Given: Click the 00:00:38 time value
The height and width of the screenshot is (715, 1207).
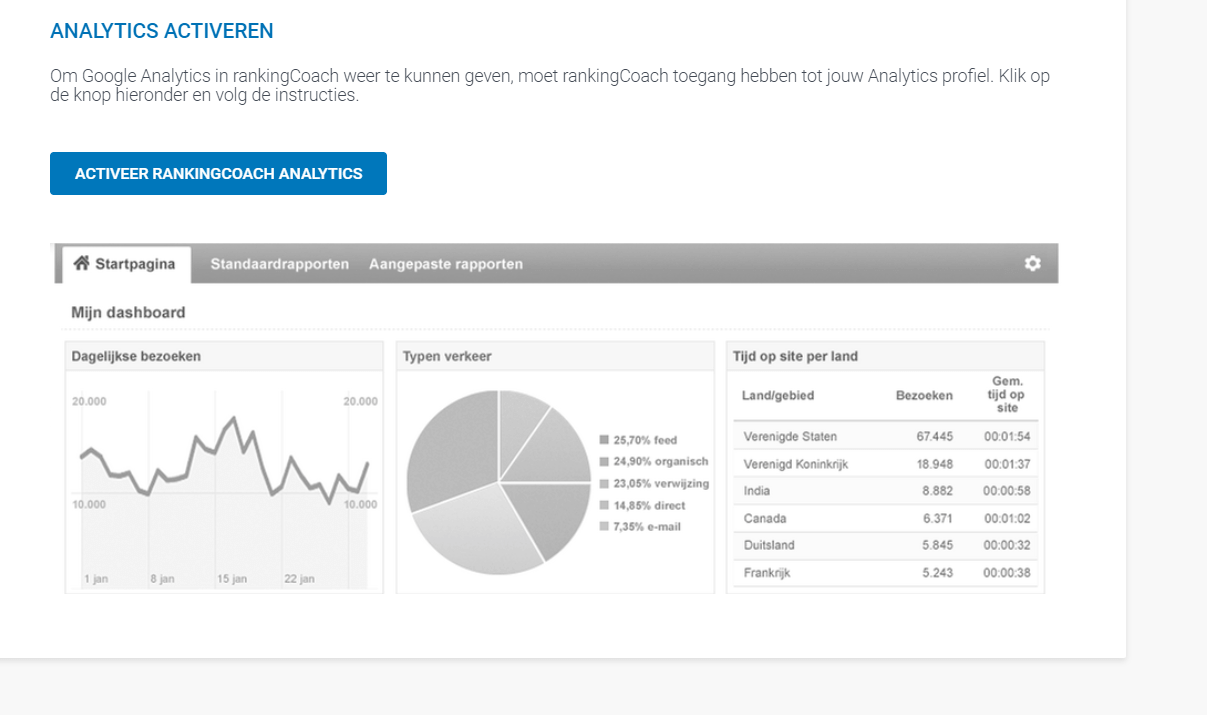Looking at the screenshot, I should point(1007,573).
